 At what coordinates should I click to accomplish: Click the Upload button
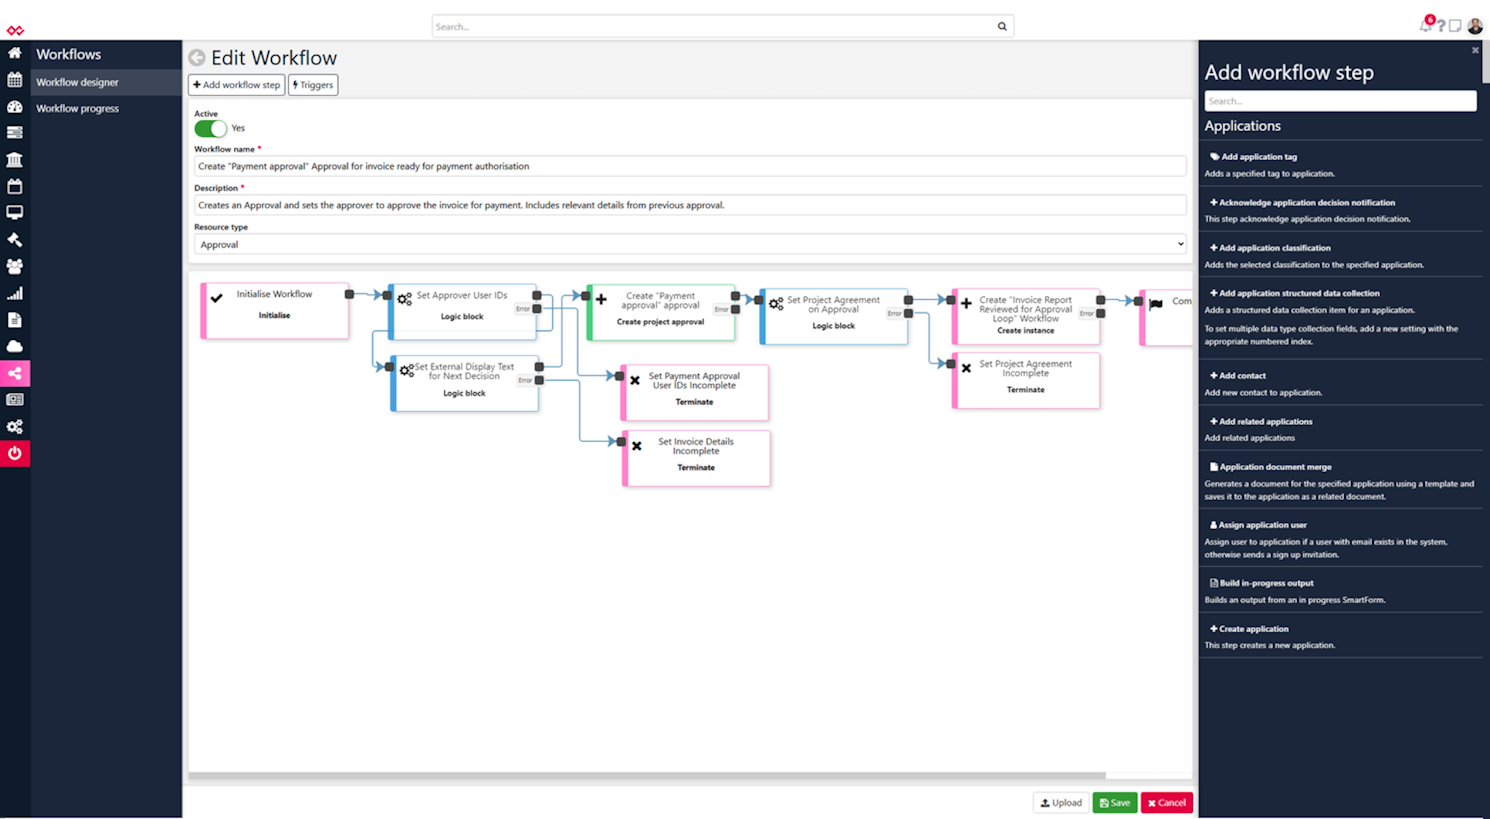coord(1061,803)
